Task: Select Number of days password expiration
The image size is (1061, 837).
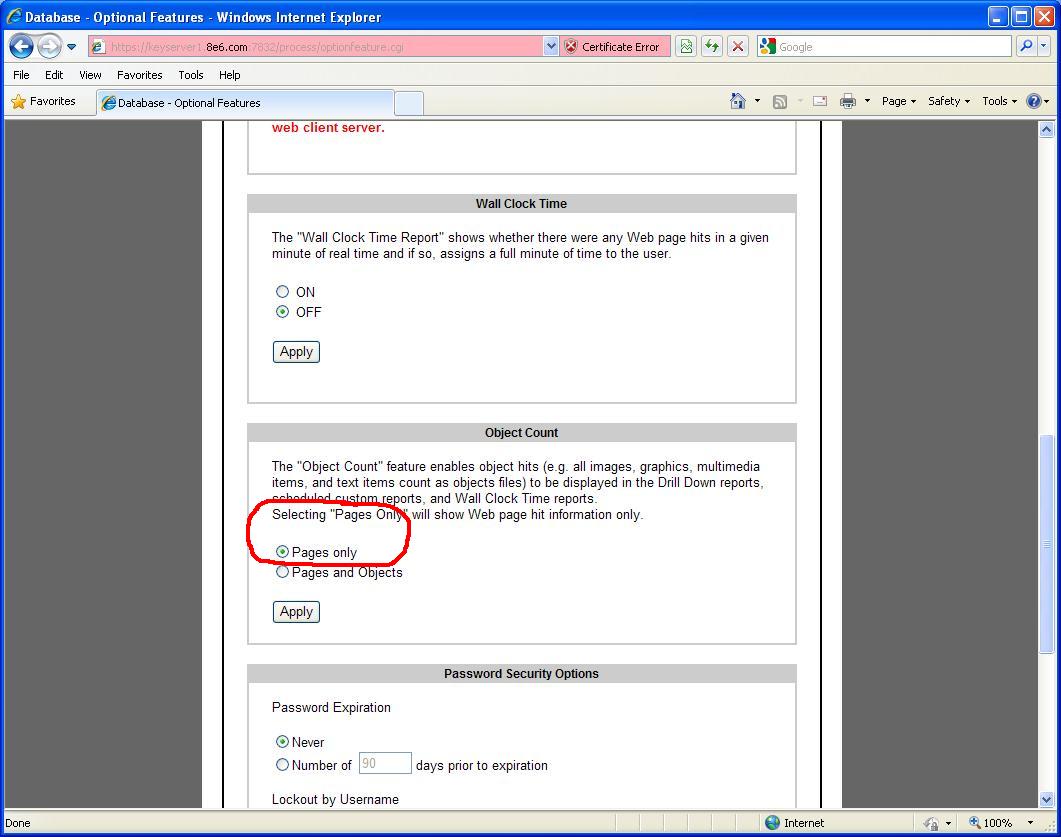Action: pyautogui.click(x=283, y=765)
